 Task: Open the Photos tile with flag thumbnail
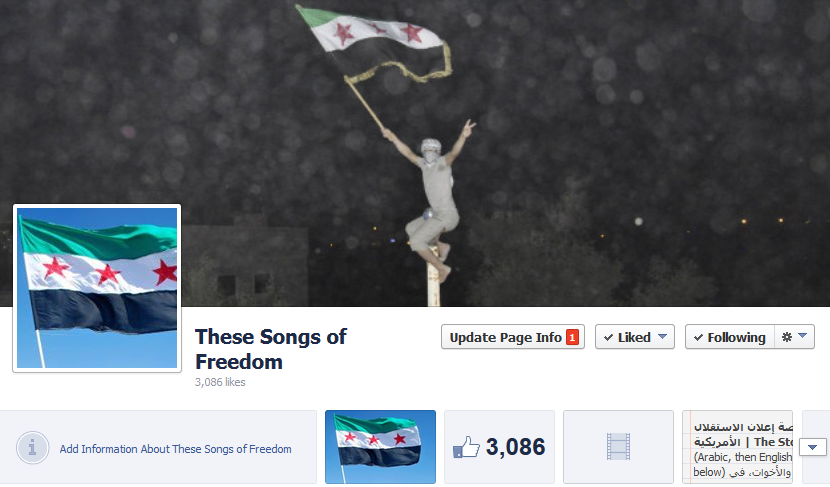click(x=380, y=447)
